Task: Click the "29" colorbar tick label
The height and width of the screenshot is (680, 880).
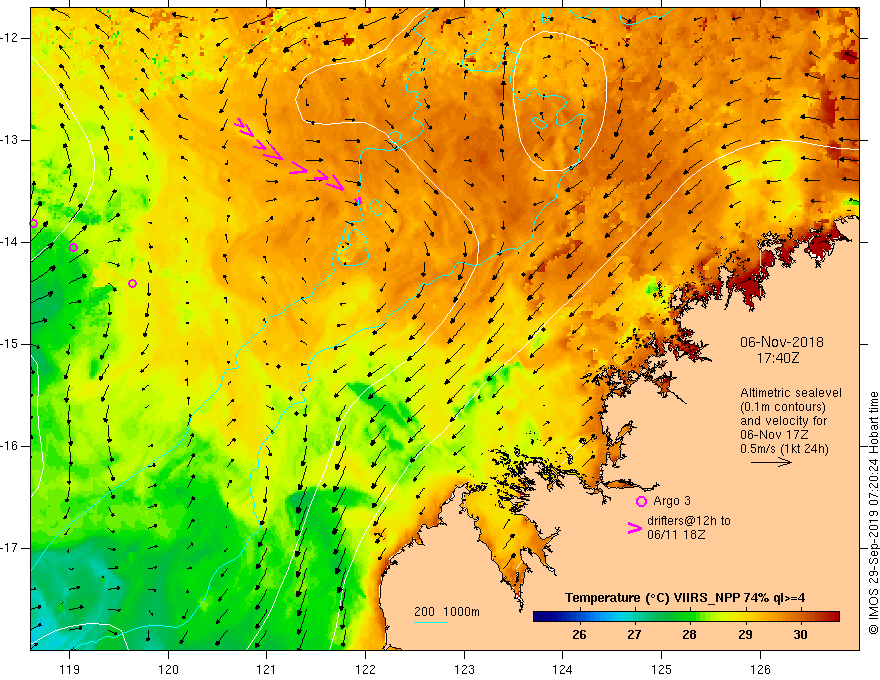Action: [745, 635]
